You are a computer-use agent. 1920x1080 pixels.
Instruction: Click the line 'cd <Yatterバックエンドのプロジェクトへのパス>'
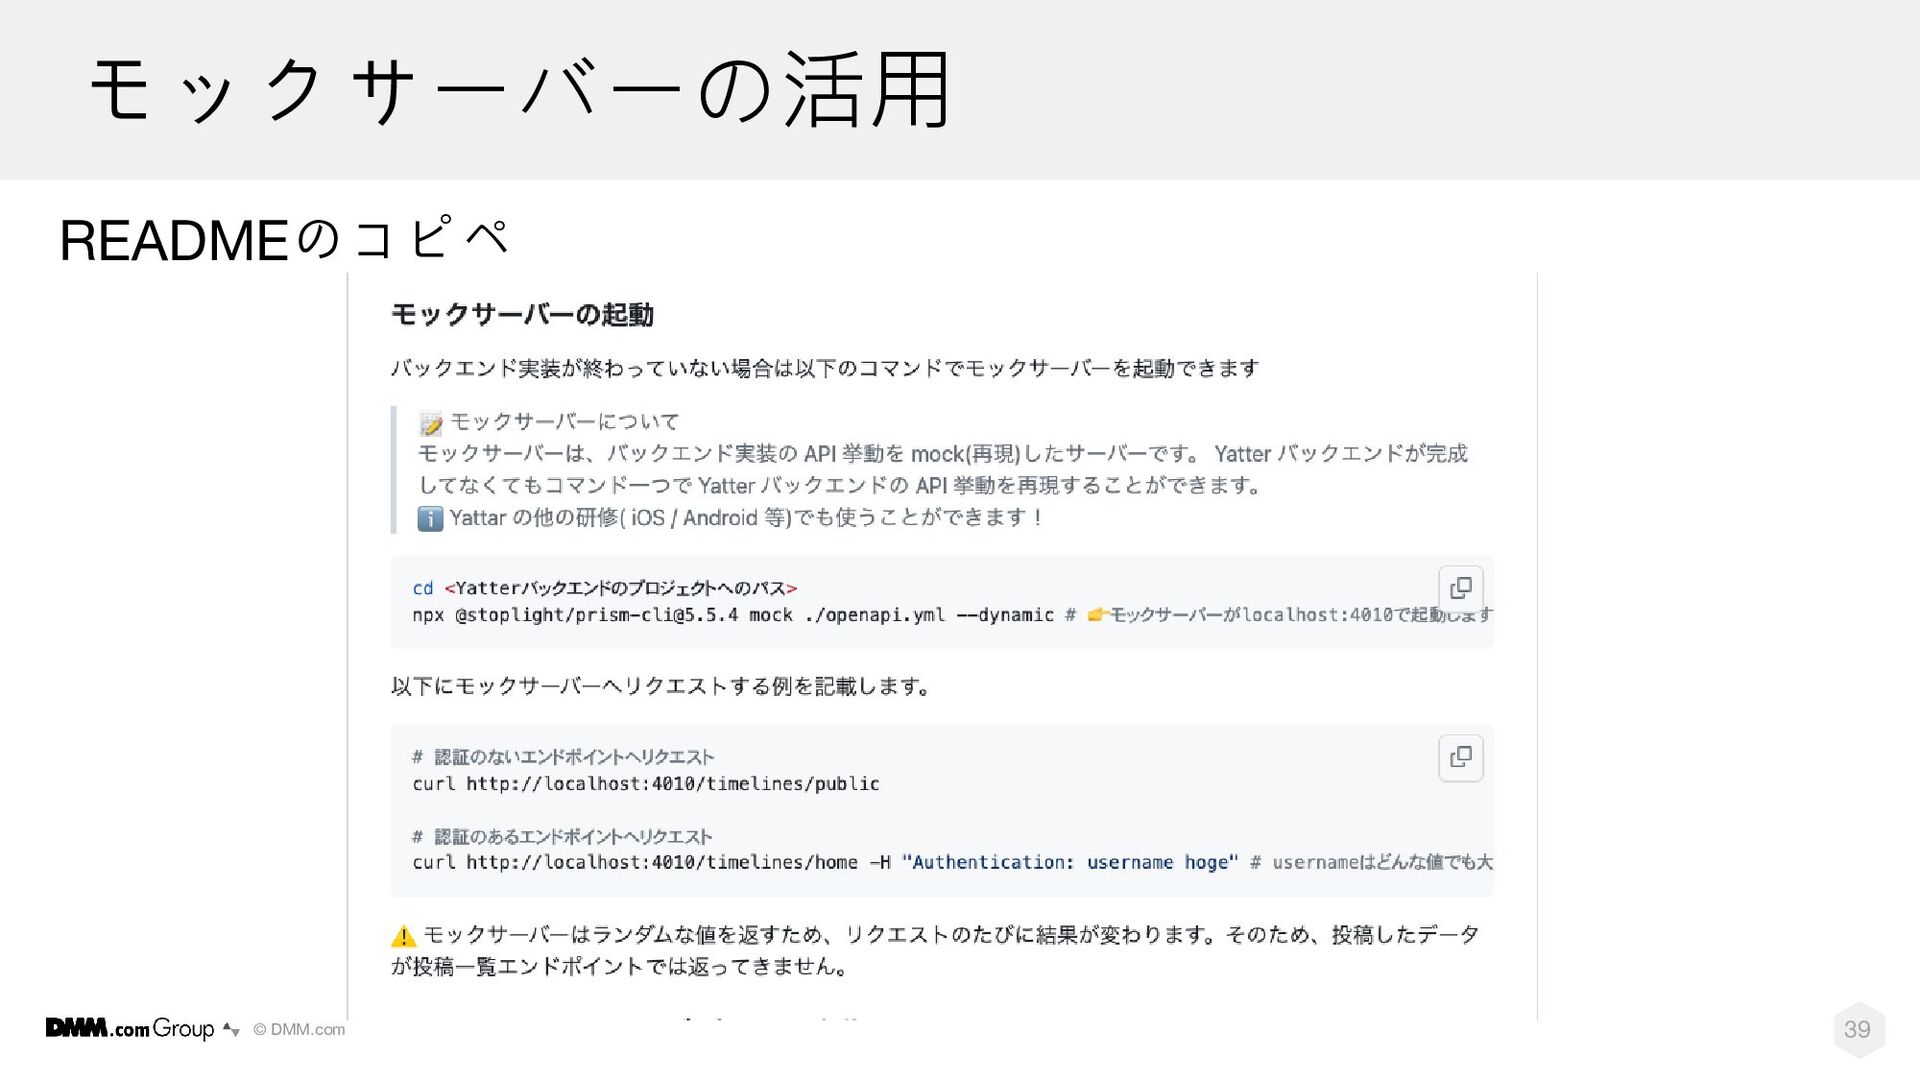(605, 588)
